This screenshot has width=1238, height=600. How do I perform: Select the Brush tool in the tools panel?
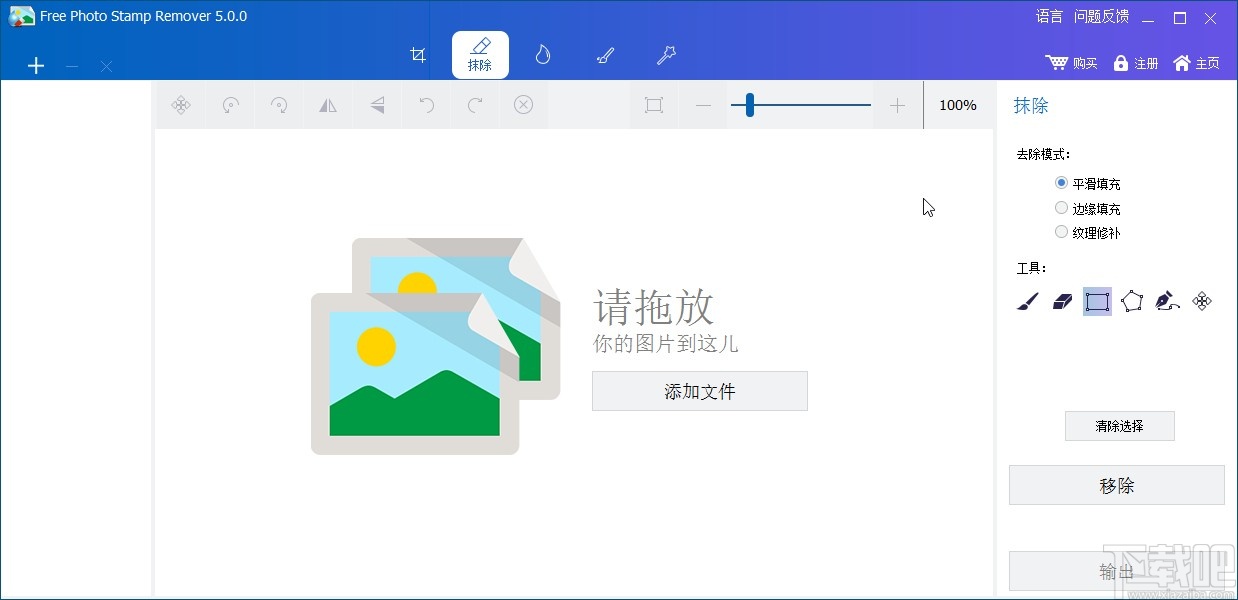pyautogui.click(x=1027, y=301)
